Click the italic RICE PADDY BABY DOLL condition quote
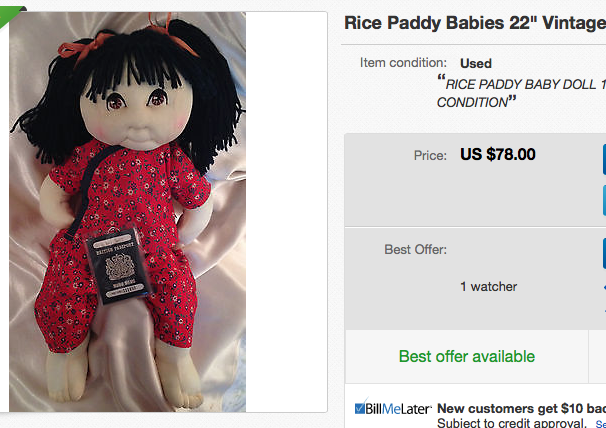Image resolution: width=606 pixels, height=428 pixels. point(521,93)
